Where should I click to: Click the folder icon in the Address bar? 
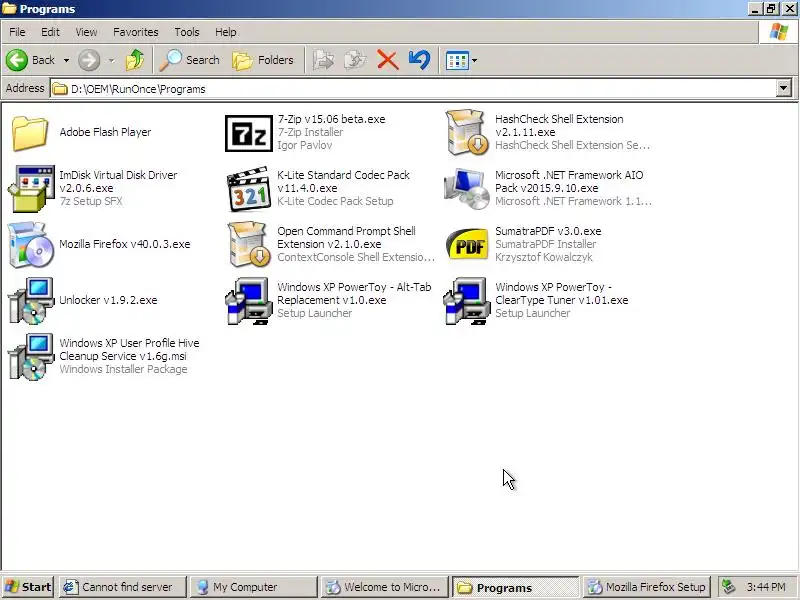[60, 89]
